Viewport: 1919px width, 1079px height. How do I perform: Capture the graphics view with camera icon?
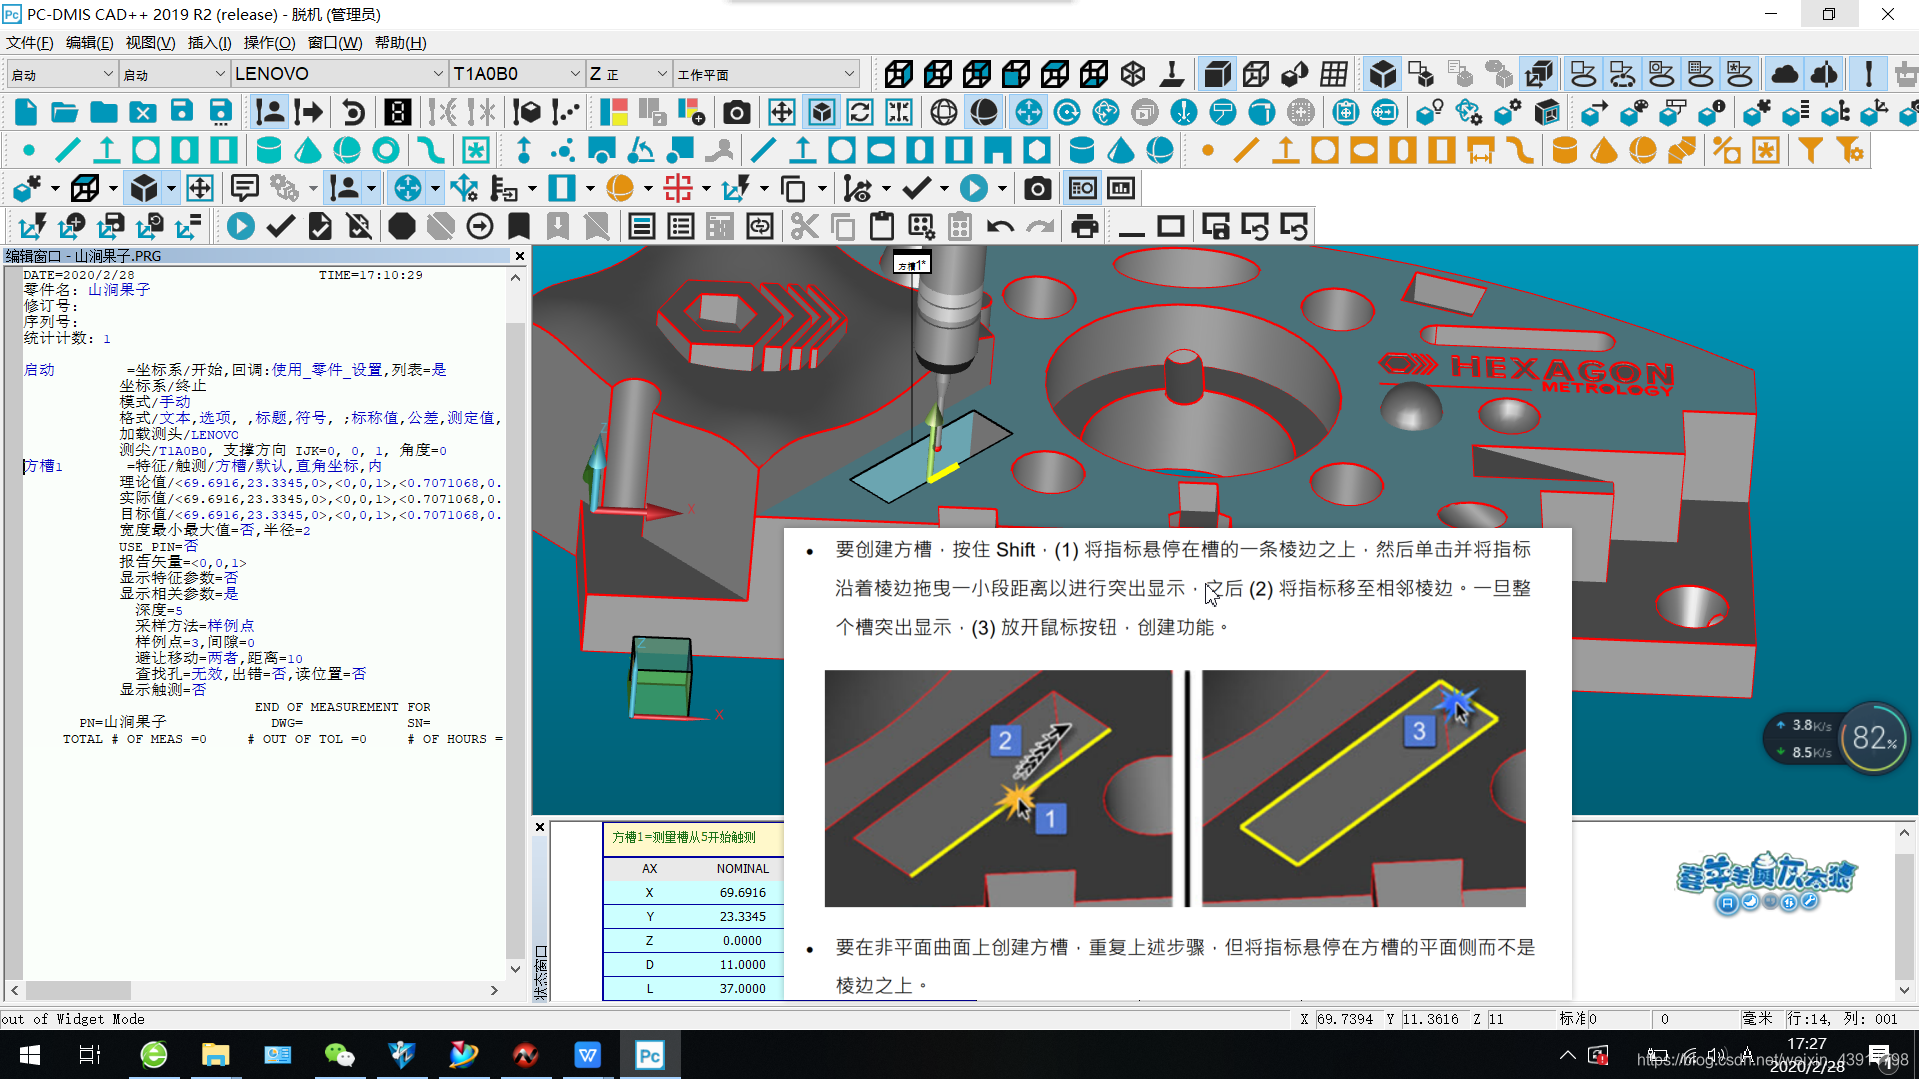tap(737, 112)
